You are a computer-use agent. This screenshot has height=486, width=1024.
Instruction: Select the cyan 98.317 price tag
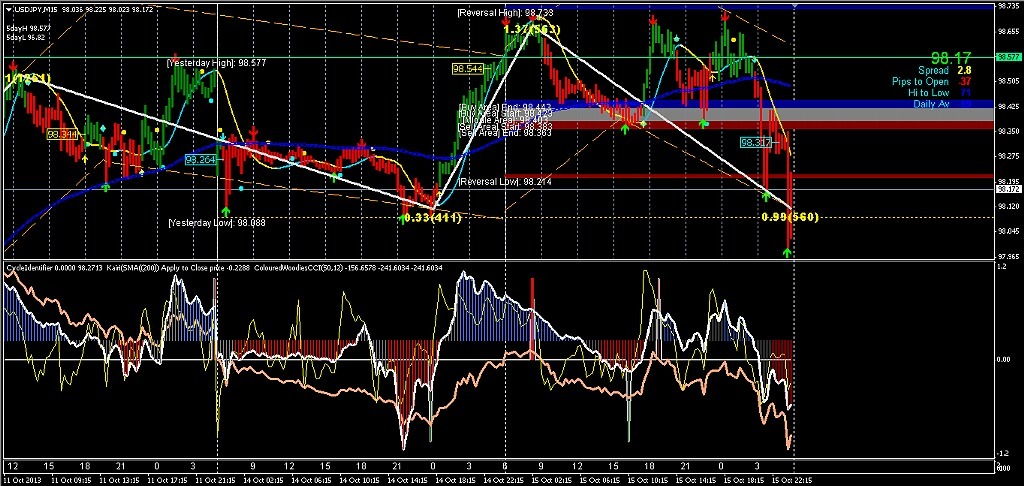[x=756, y=142]
